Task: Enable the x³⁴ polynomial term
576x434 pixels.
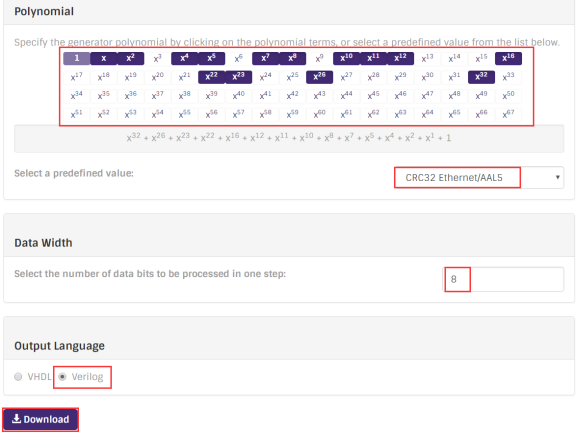Action: 76,96
